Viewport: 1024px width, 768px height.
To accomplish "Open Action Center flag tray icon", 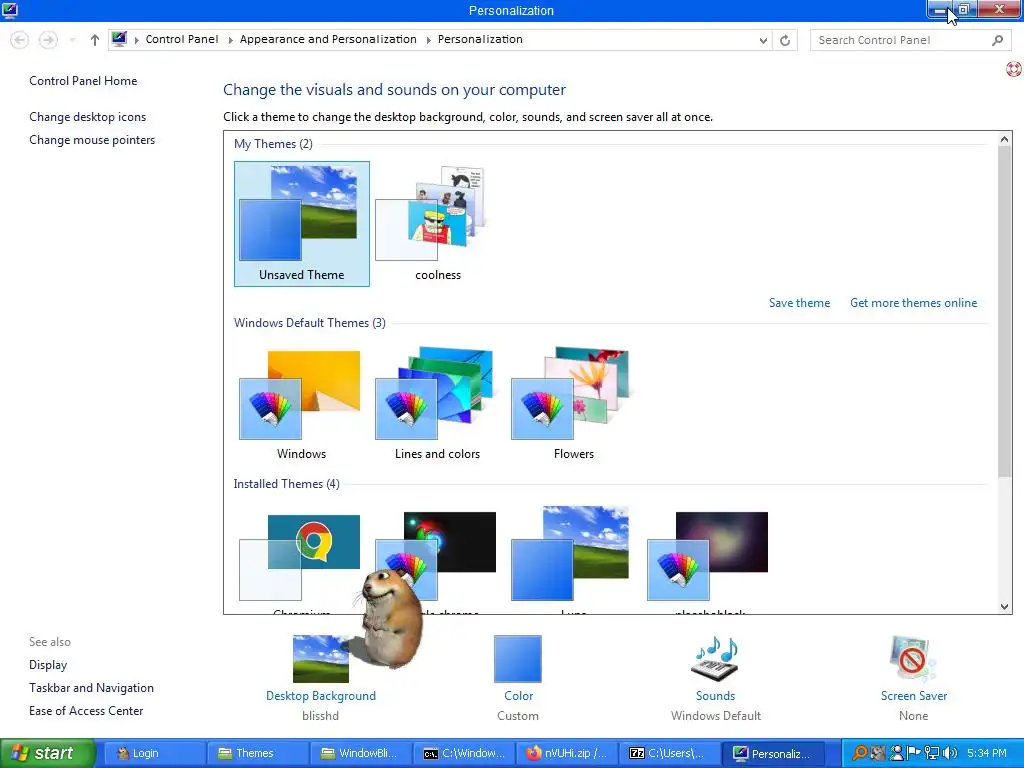I will pyautogui.click(x=914, y=753).
